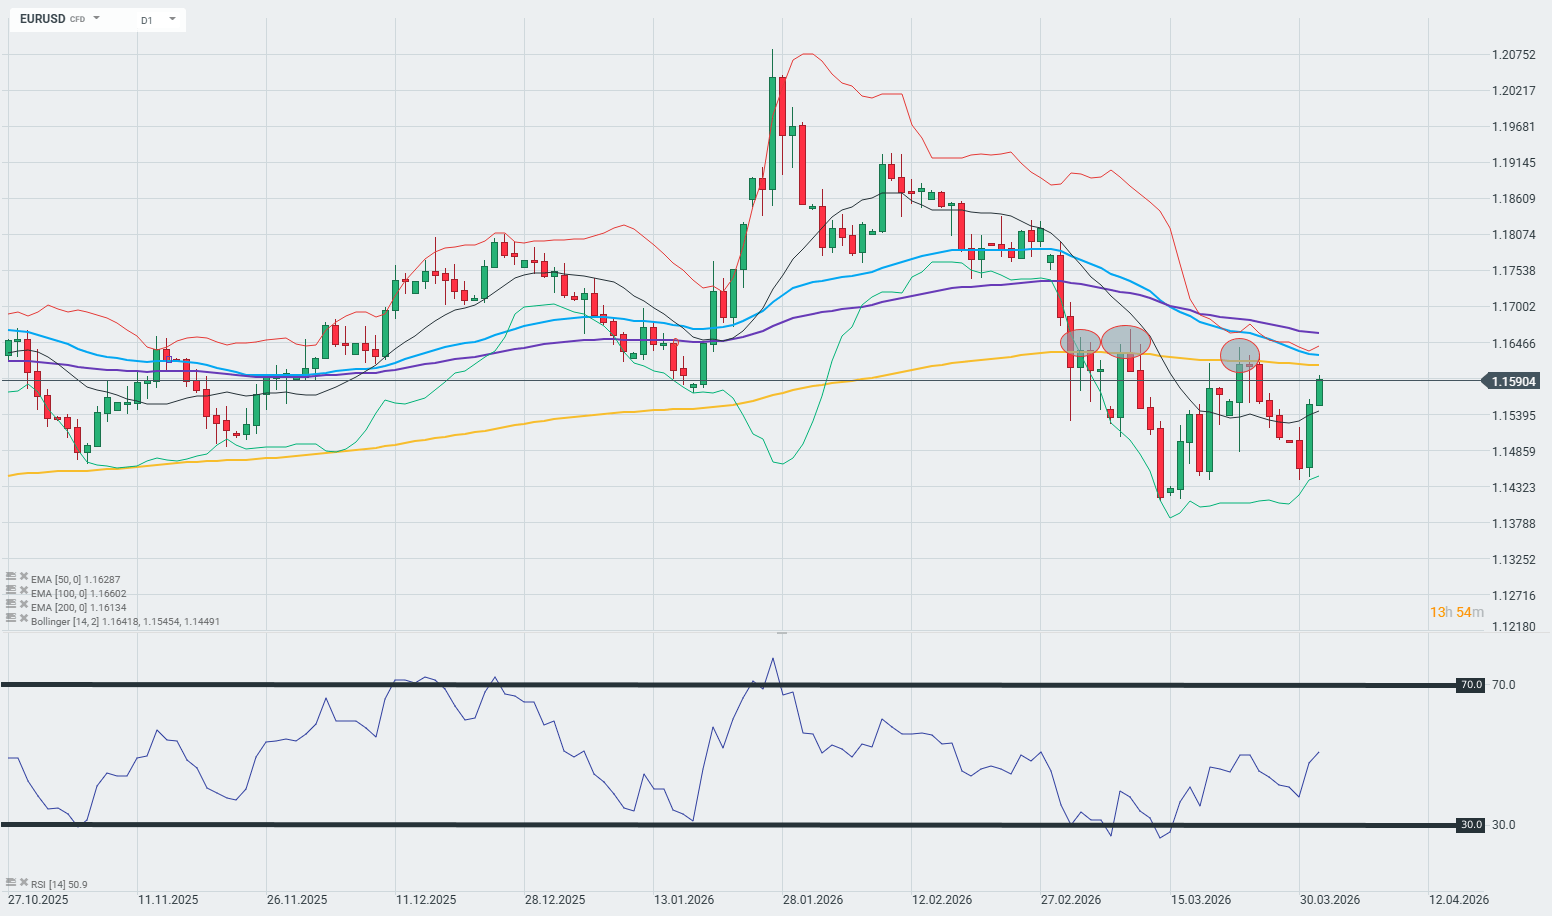The width and height of the screenshot is (1552, 916).
Task: Open settings for EMA 200 indicator
Action: pyautogui.click(x=11, y=605)
